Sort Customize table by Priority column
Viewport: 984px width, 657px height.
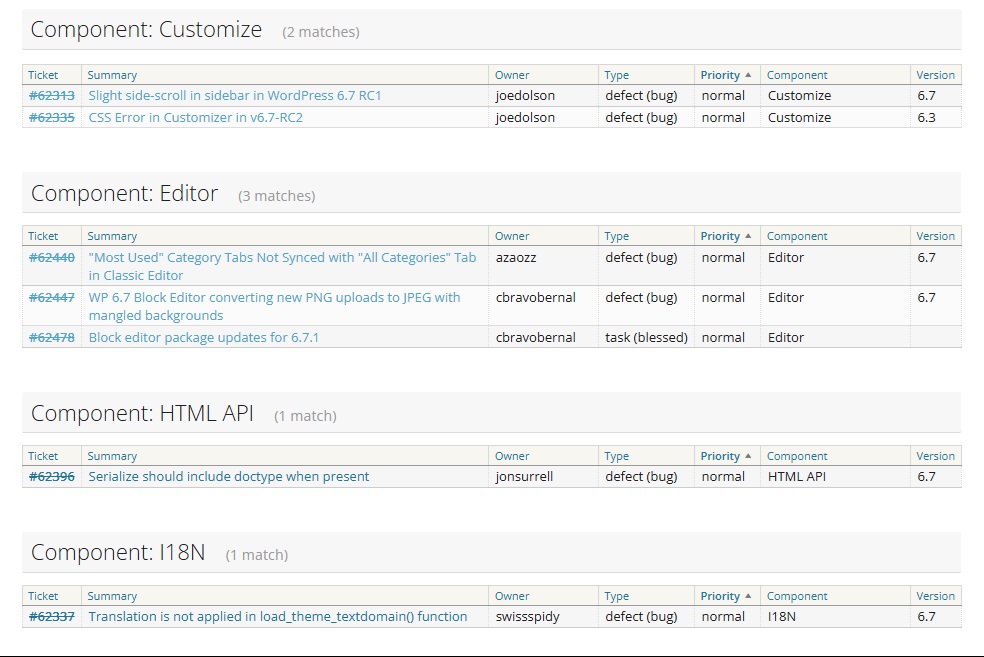pos(720,75)
